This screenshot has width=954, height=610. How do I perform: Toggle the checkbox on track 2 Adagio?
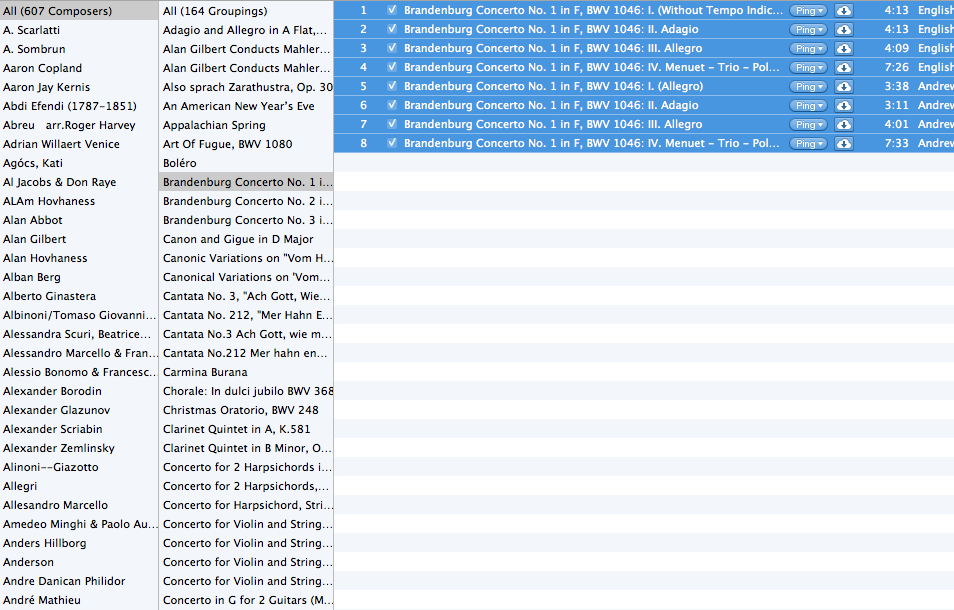(392, 29)
